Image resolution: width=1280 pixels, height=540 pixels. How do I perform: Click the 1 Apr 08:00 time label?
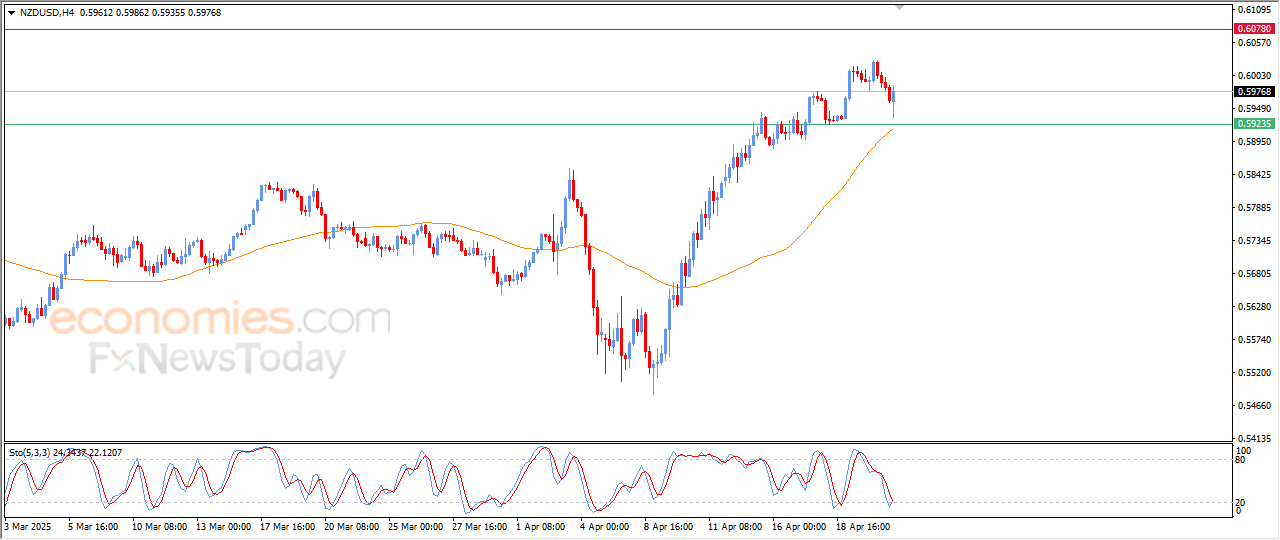539,526
